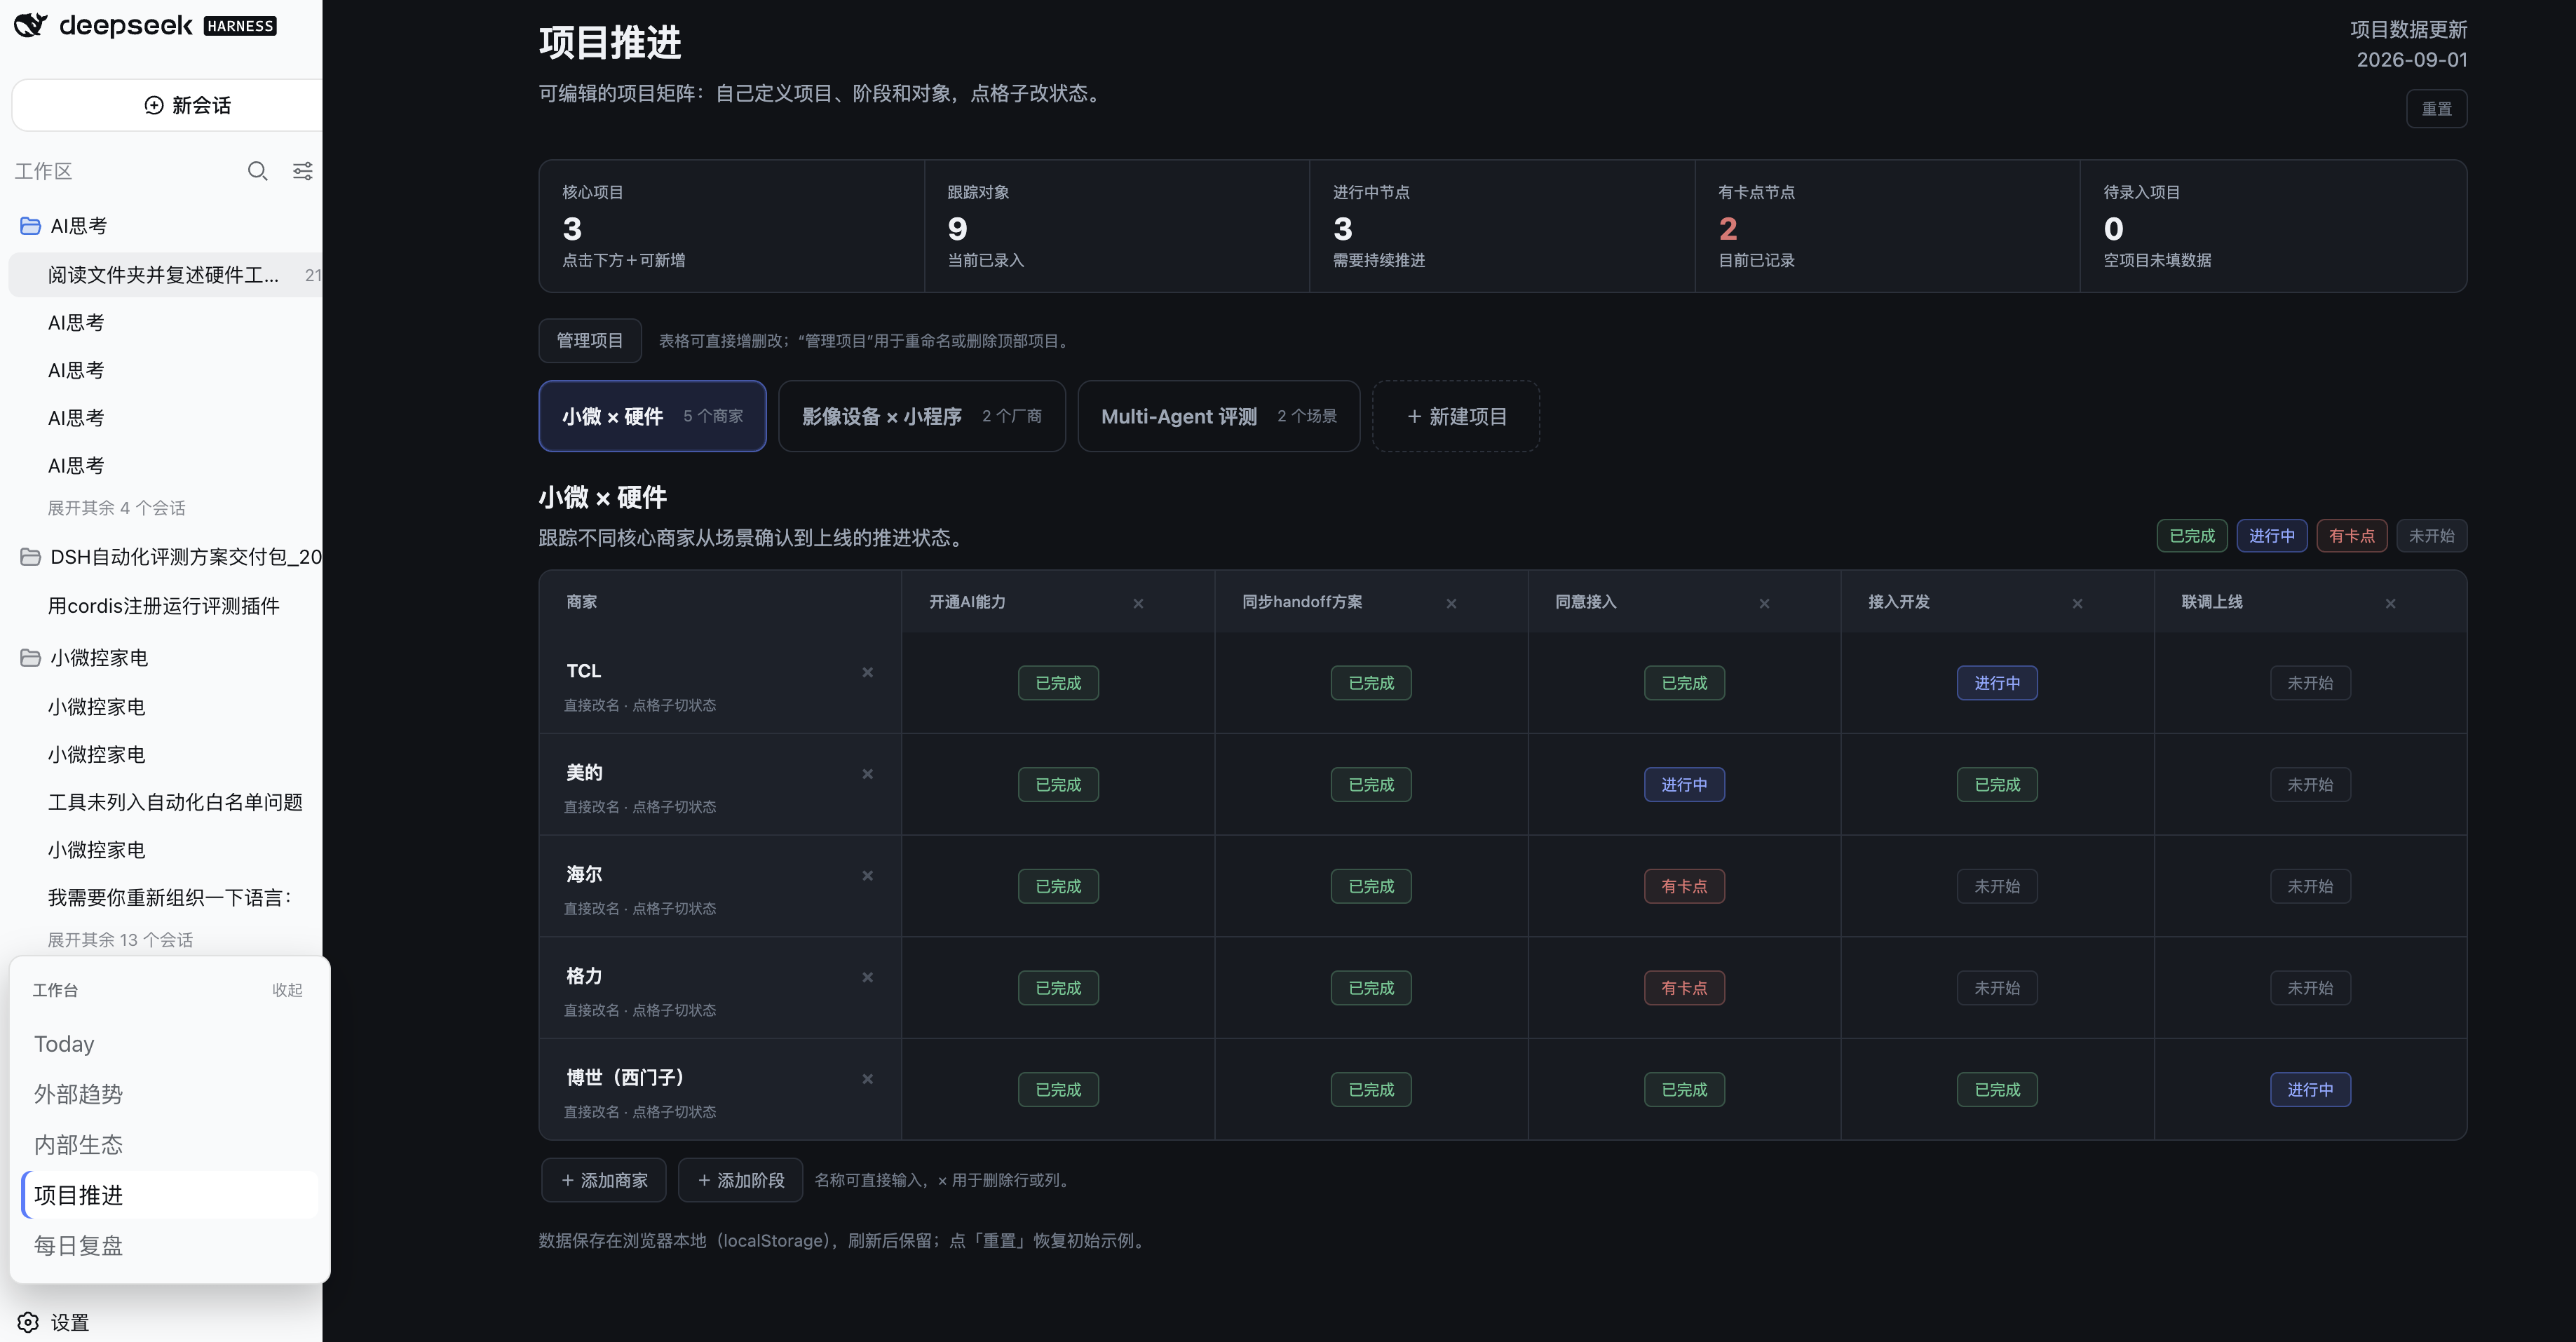Screen dimensions: 2576x1342
Task: Toggle 格力 同意接入 status cell 有卡点
Action: click(x=1684, y=988)
